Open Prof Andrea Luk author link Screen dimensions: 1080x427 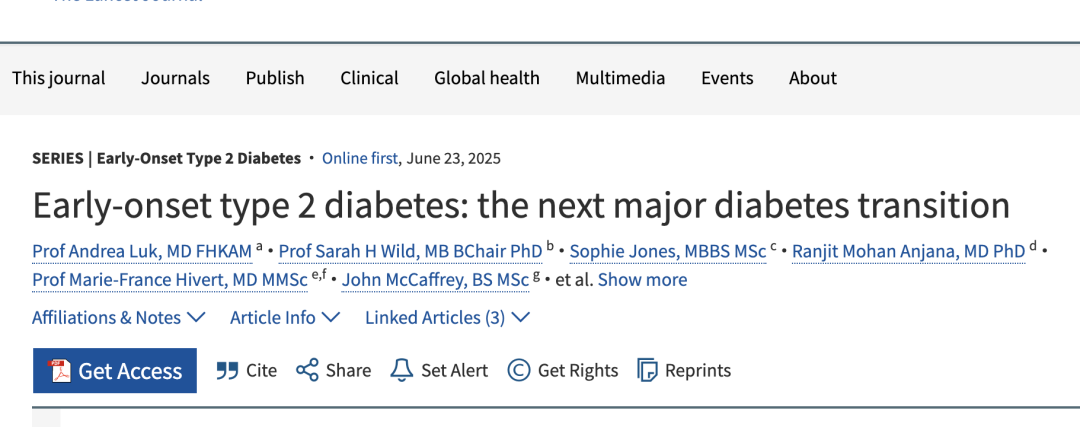coord(142,252)
